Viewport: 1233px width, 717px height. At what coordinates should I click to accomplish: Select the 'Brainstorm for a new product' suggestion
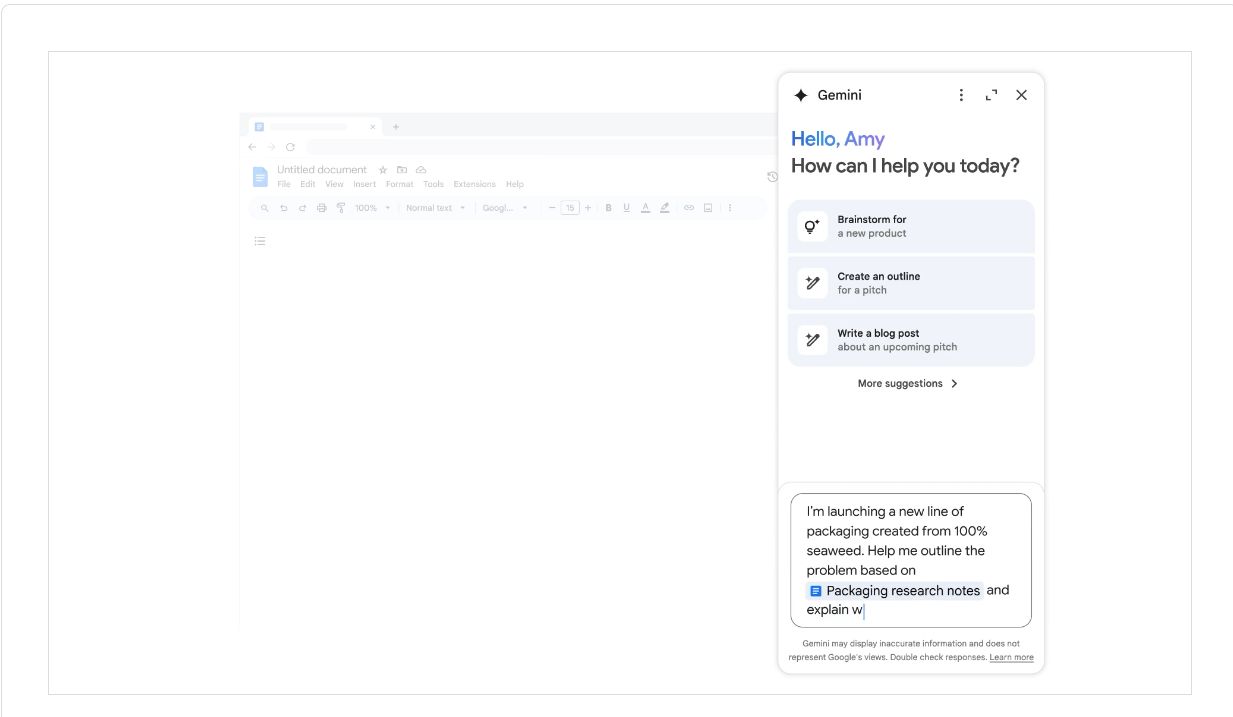911,226
